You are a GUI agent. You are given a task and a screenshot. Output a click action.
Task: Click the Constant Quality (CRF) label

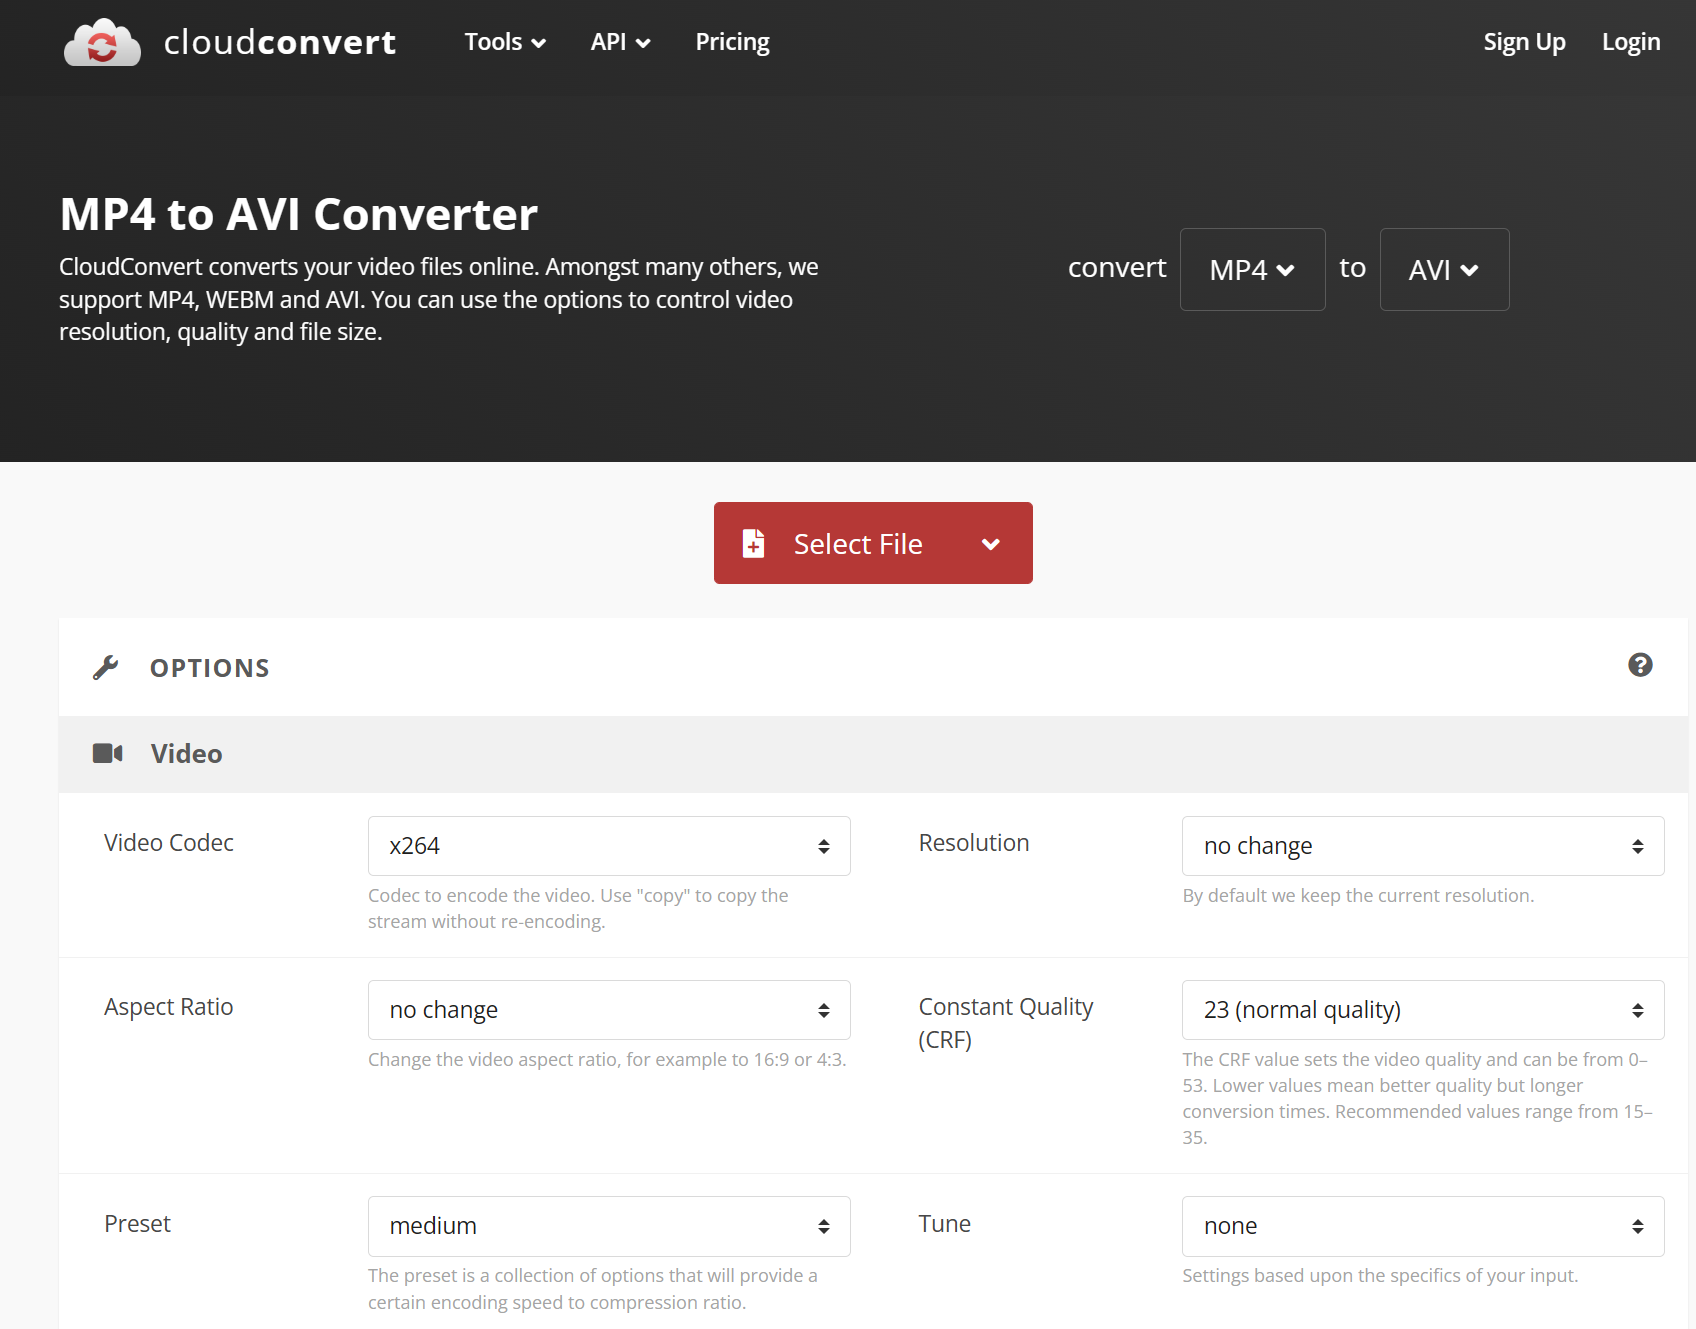pyautogui.click(x=1006, y=1023)
